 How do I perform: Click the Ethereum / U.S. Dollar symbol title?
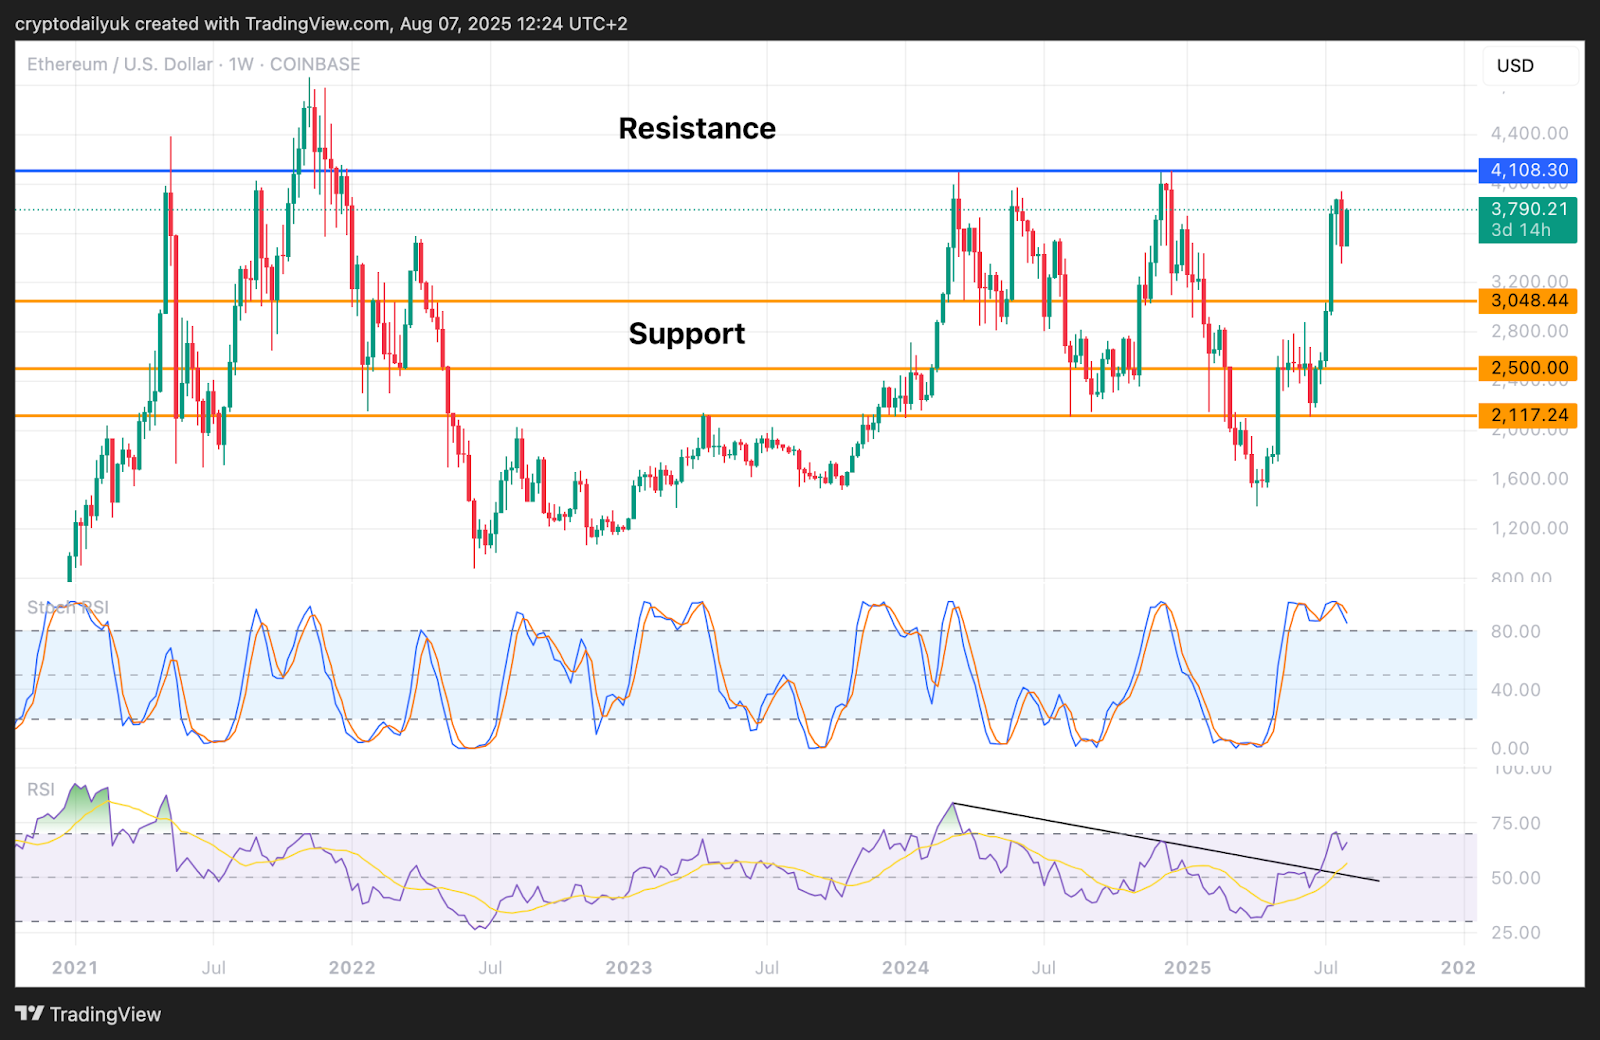pyautogui.click(x=120, y=65)
